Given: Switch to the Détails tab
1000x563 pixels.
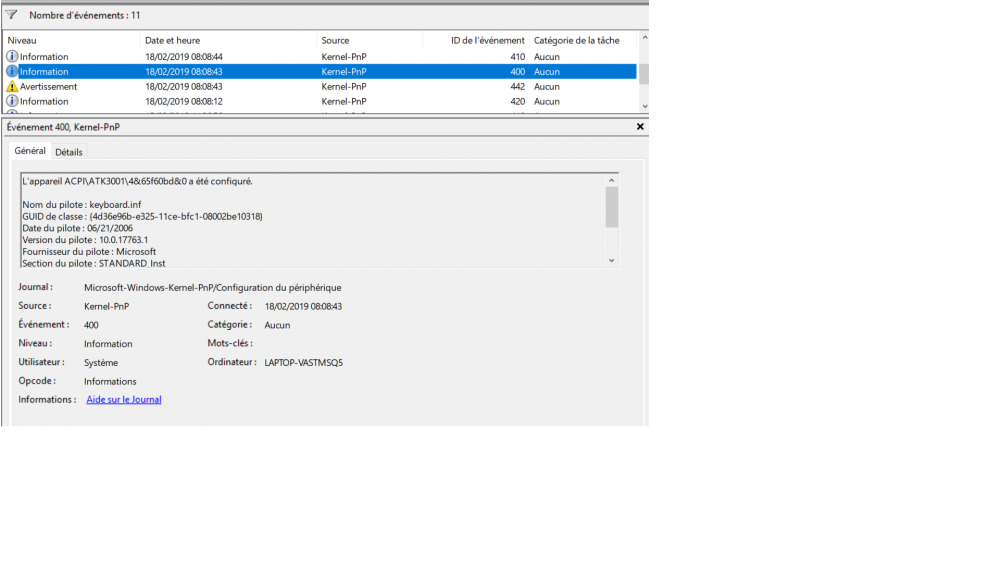Looking at the screenshot, I should 69,152.
